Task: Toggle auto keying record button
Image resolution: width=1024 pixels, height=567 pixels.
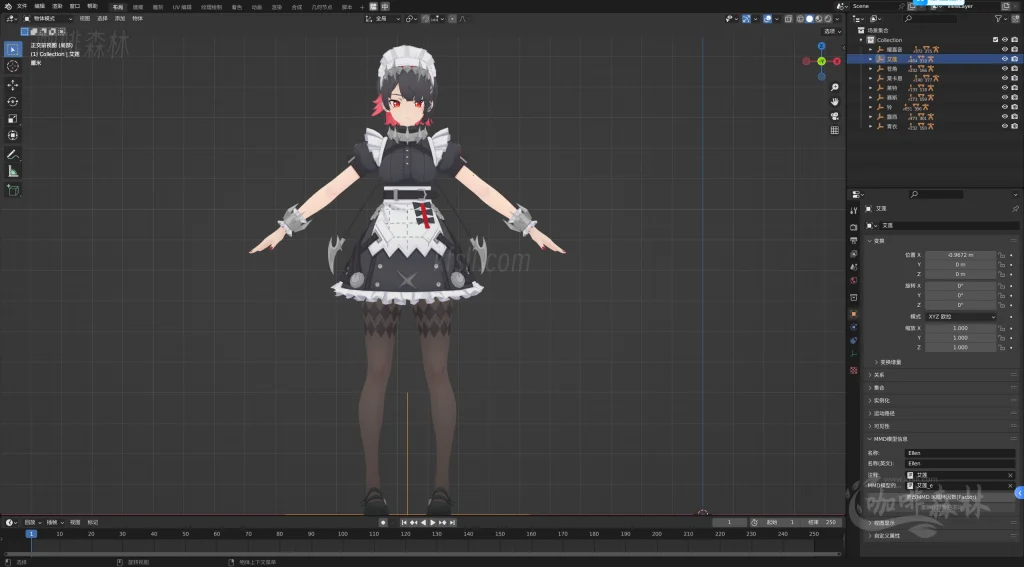Action: click(x=383, y=523)
